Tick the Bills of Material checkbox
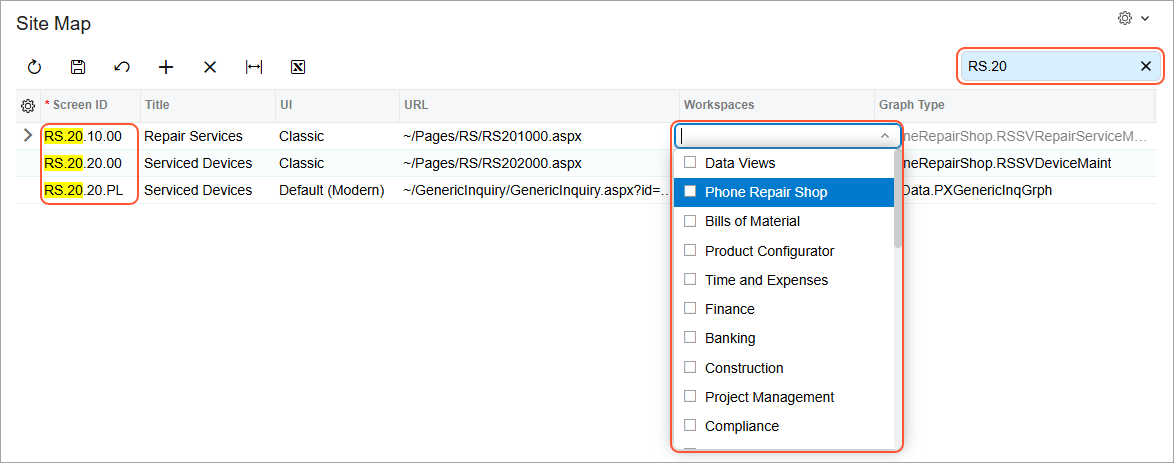1174x463 pixels. pyautogui.click(x=689, y=221)
